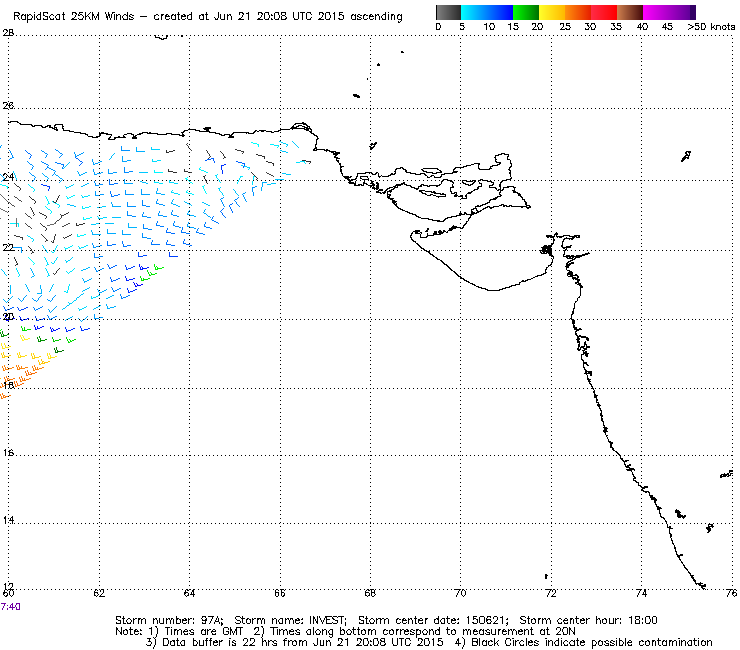Click the "RapidScat 25KM Winds" title text

coord(74,16)
